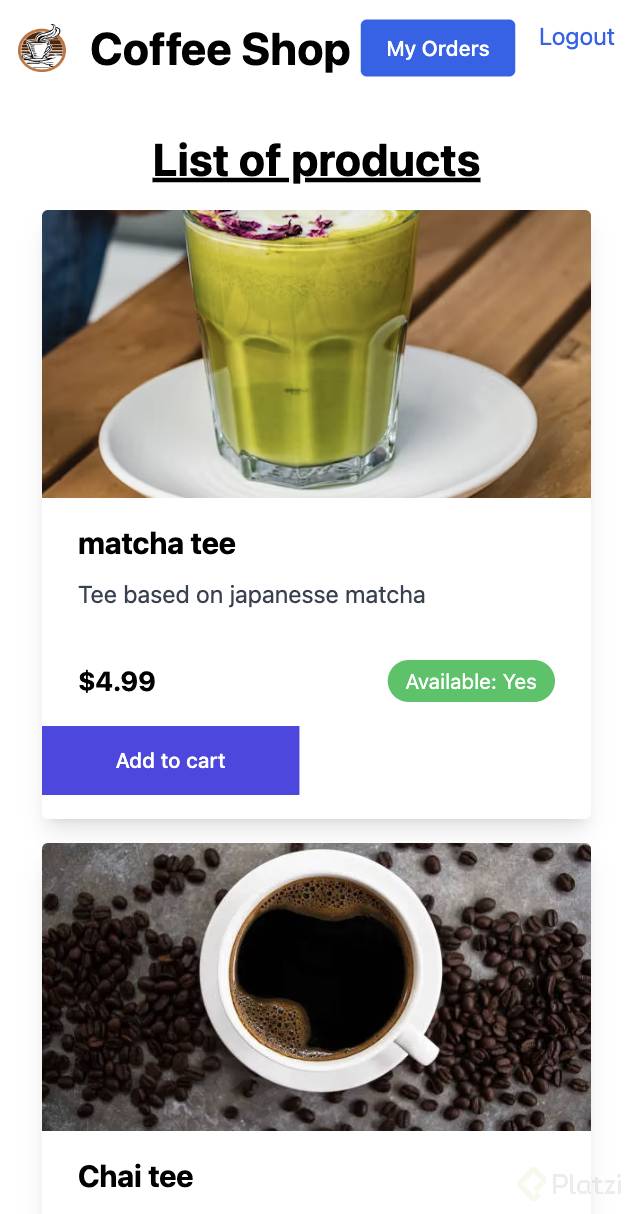Select the Tee based on japanesse matcha description
Image resolution: width=628 pixels, height=1214 pixels.
tap(252, 595)
